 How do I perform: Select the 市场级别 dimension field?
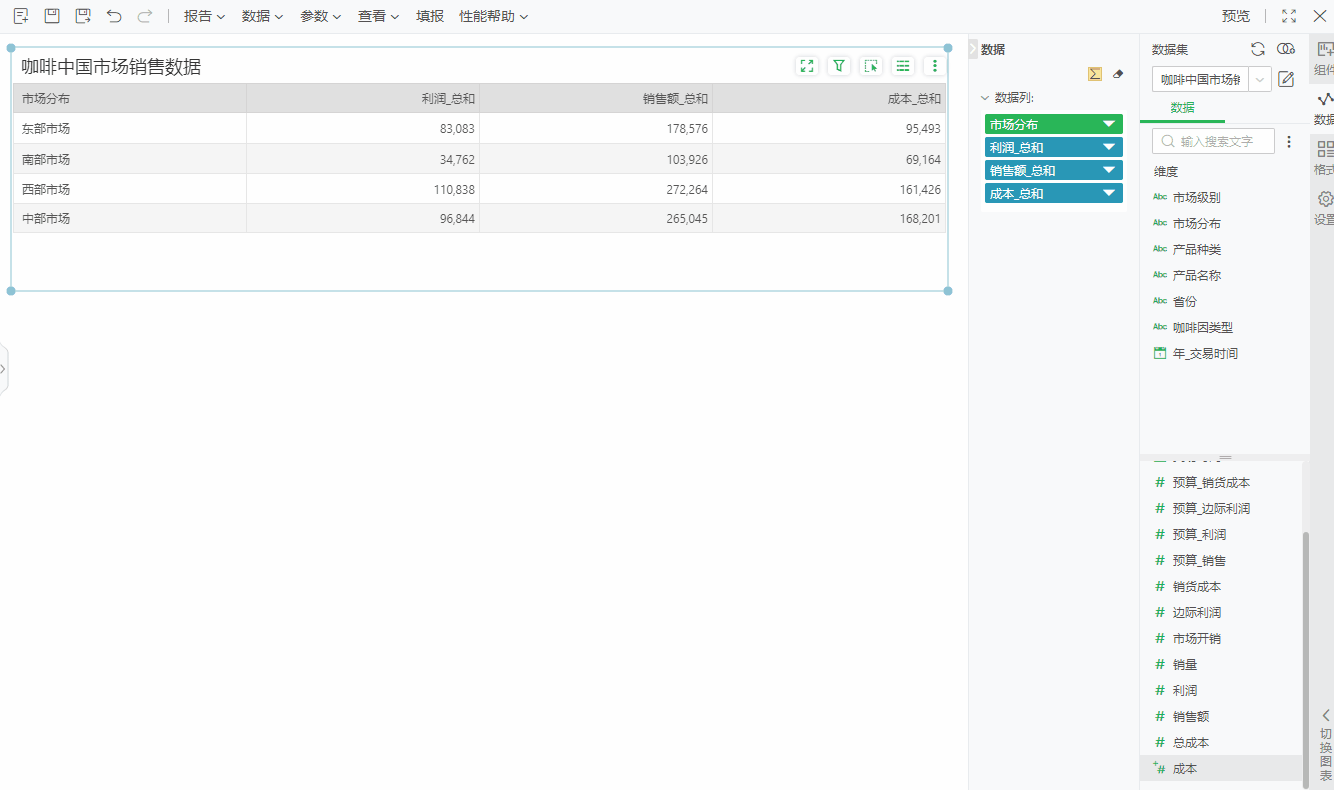1196,197
